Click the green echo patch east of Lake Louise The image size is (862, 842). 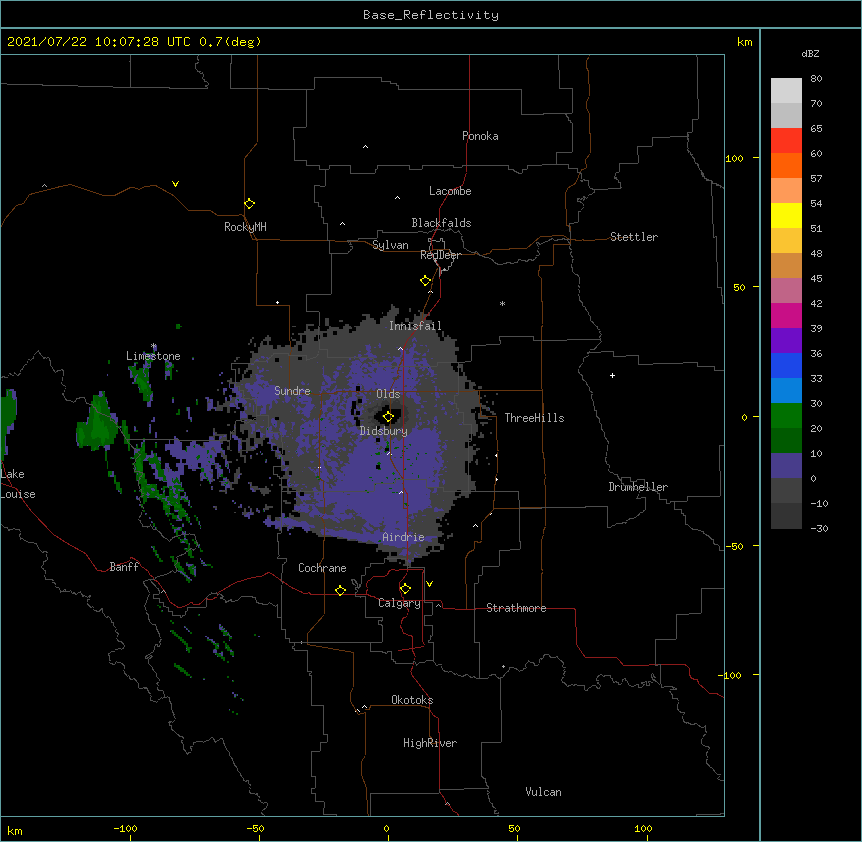coord(98,423)
